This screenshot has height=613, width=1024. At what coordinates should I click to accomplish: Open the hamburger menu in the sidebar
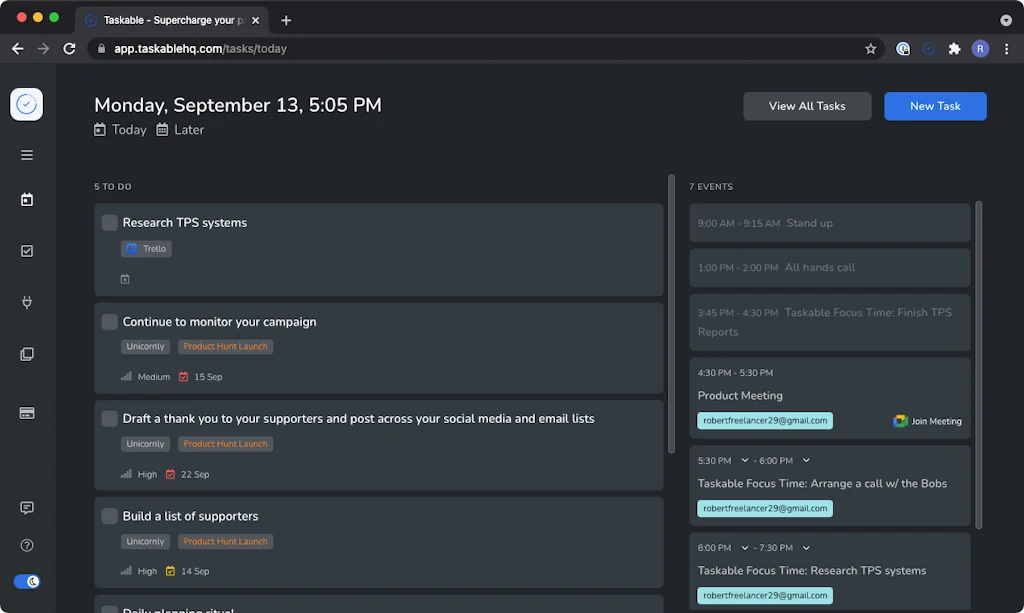(27, 155)
